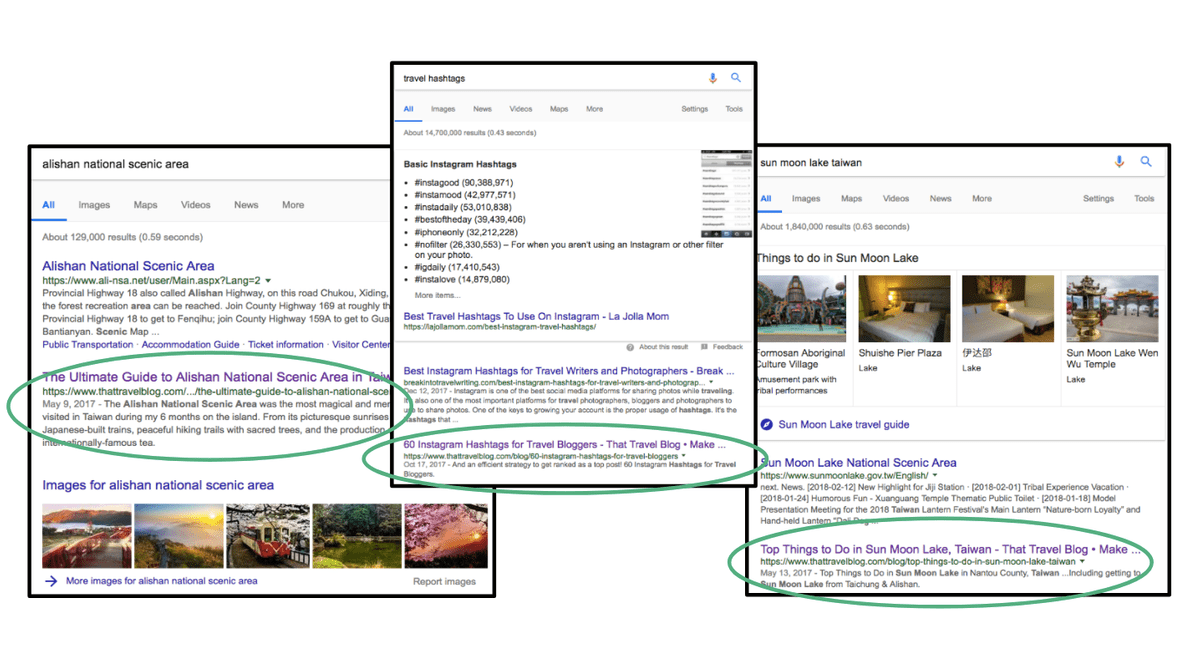
Task: Open the Ticket information sitelink
Action: coord(286,344)
